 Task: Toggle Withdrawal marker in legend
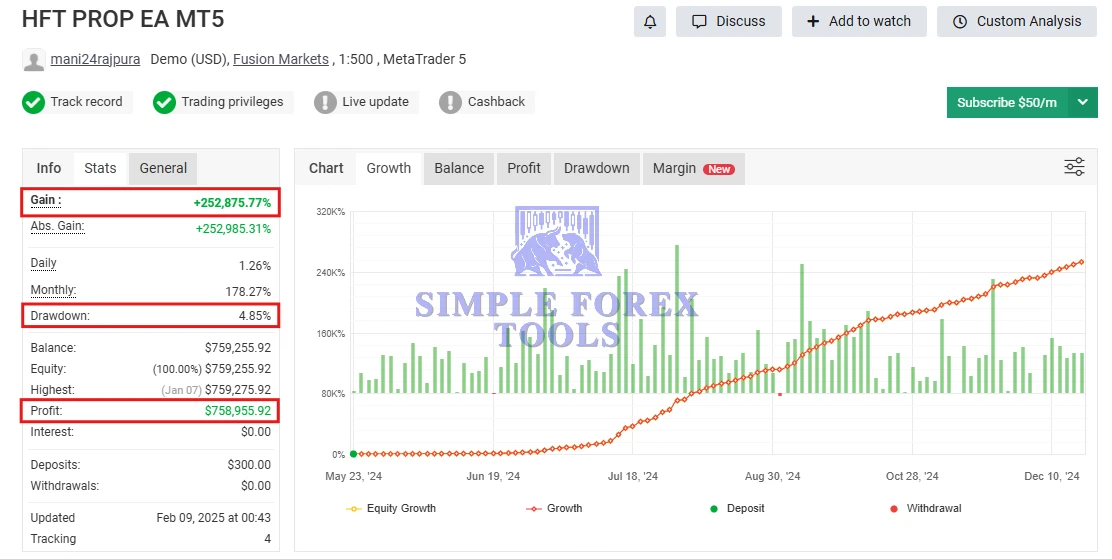coord(923,508)
